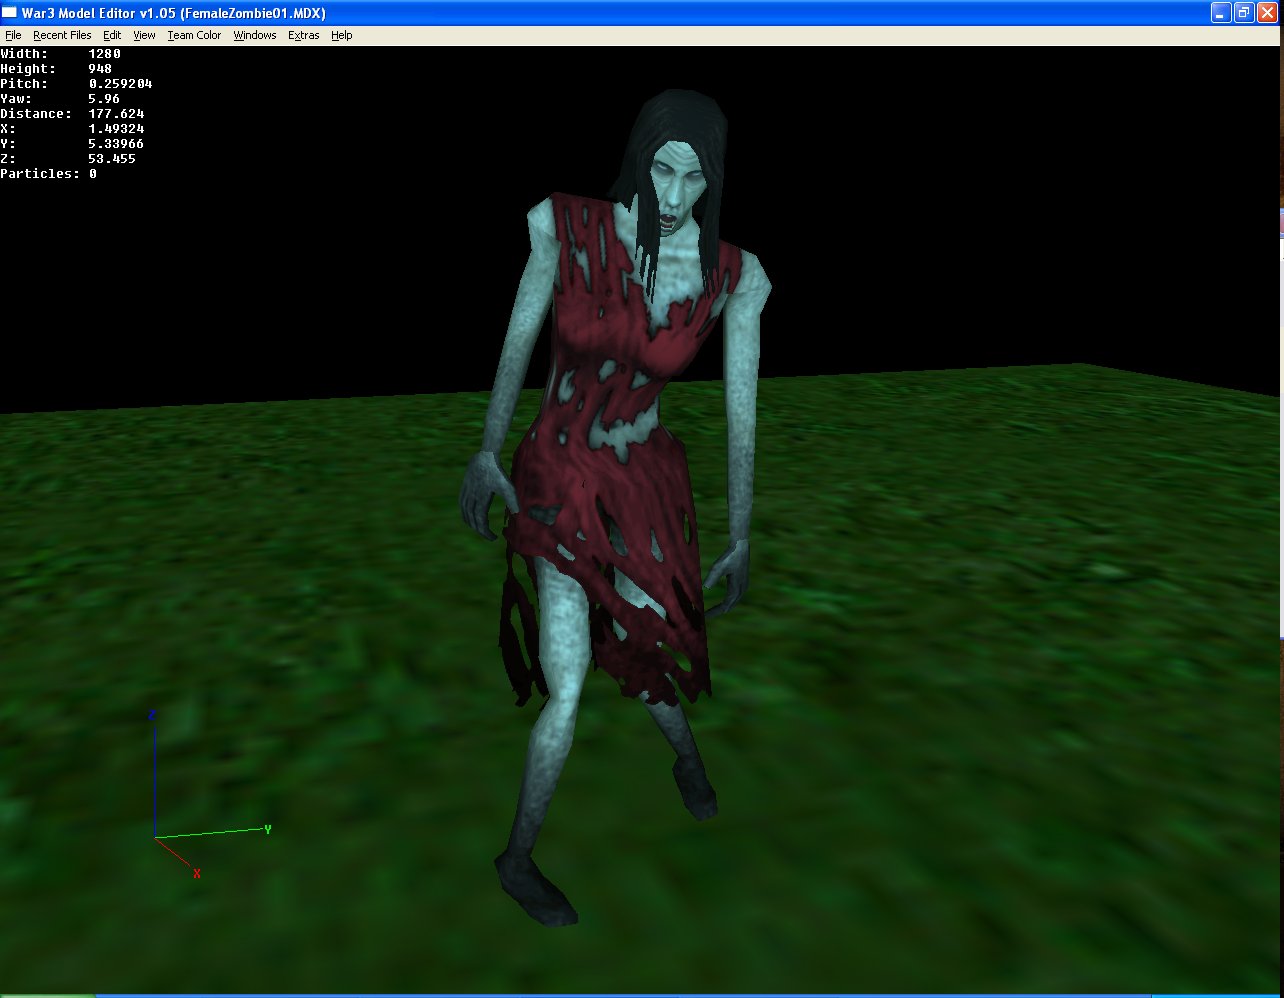Click the green Y axis gizmo label
The image size is (1284, 998).
tap(268, 829)
